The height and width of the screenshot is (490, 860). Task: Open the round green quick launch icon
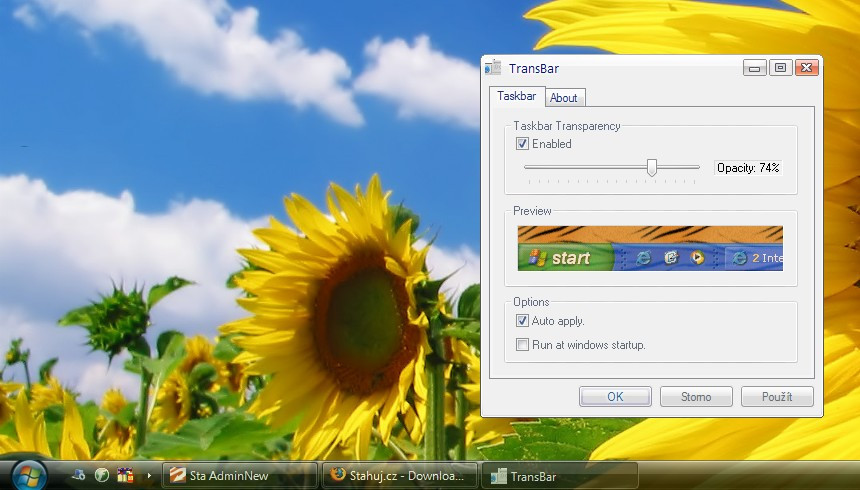101,475
